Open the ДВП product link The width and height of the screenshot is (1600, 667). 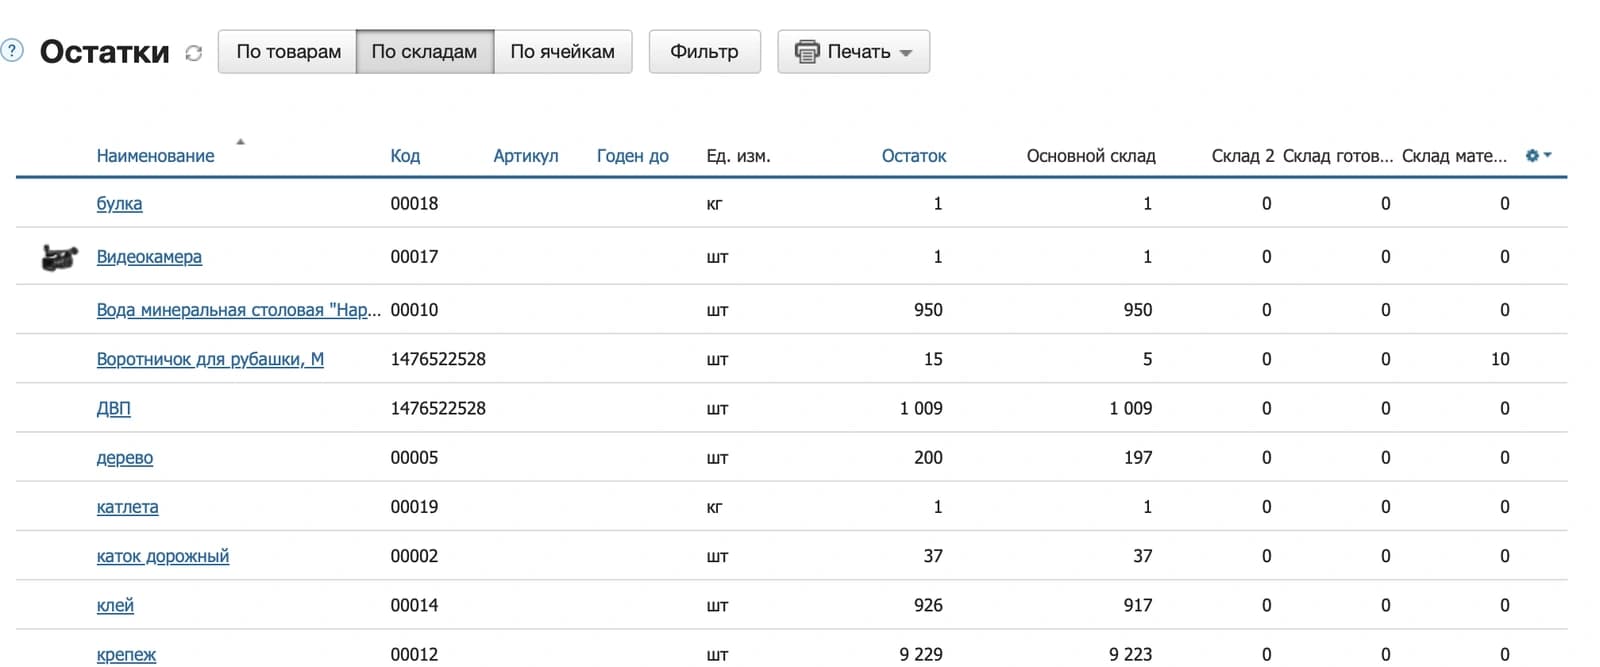pyautogui.click(x=113, y=408)
